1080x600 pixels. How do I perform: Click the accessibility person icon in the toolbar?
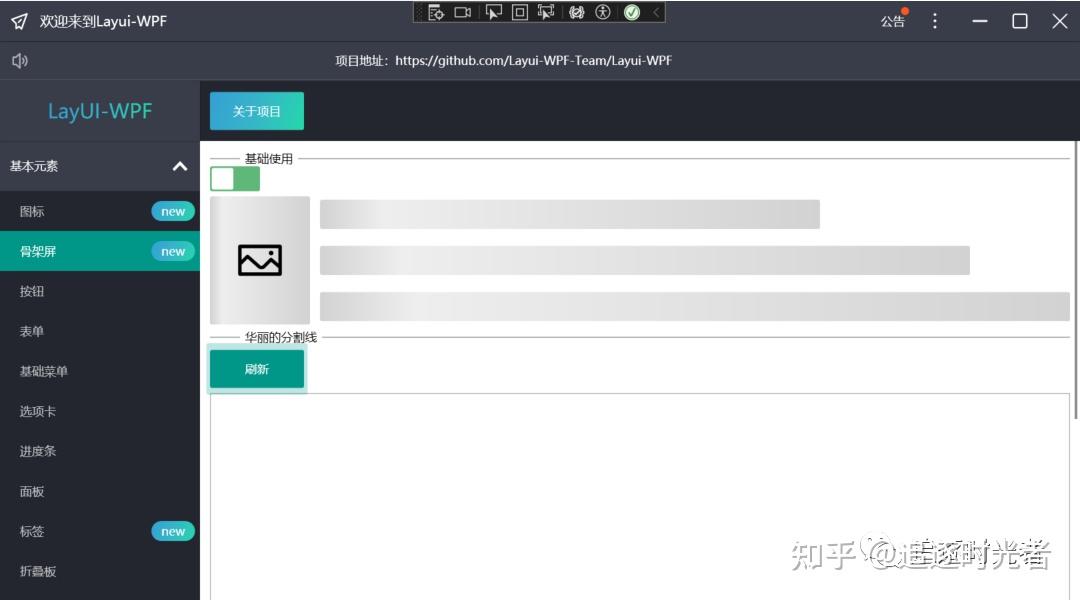click(602, 13)
